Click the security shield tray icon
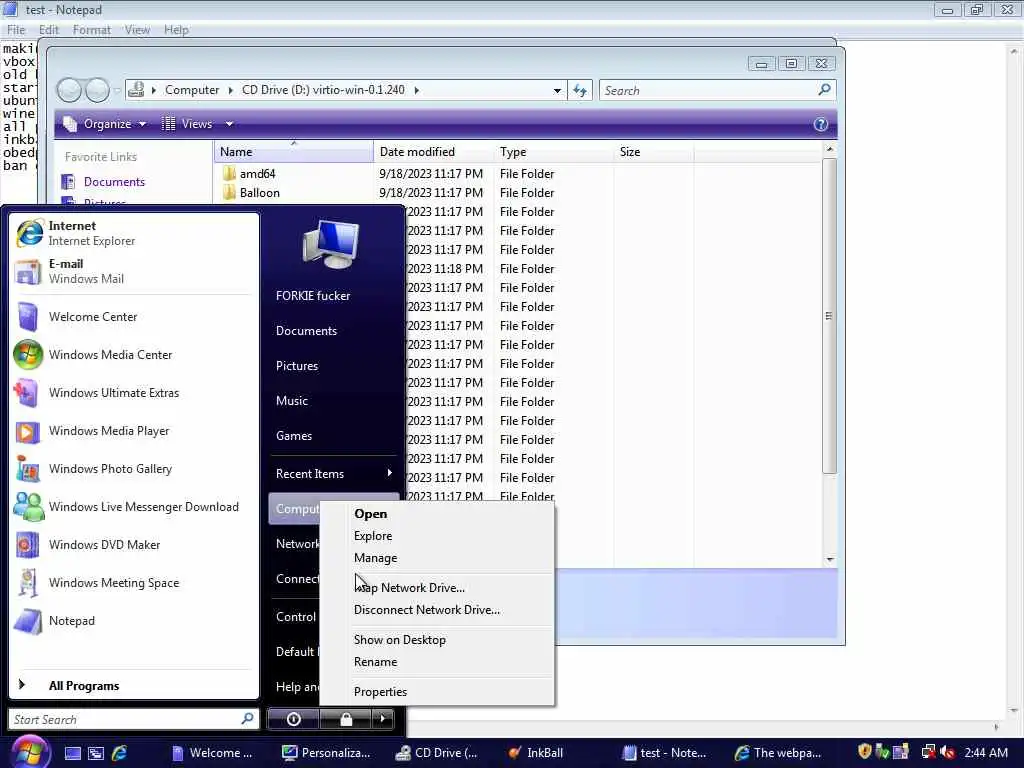1024x768 pixels. (x=865, y=752)
